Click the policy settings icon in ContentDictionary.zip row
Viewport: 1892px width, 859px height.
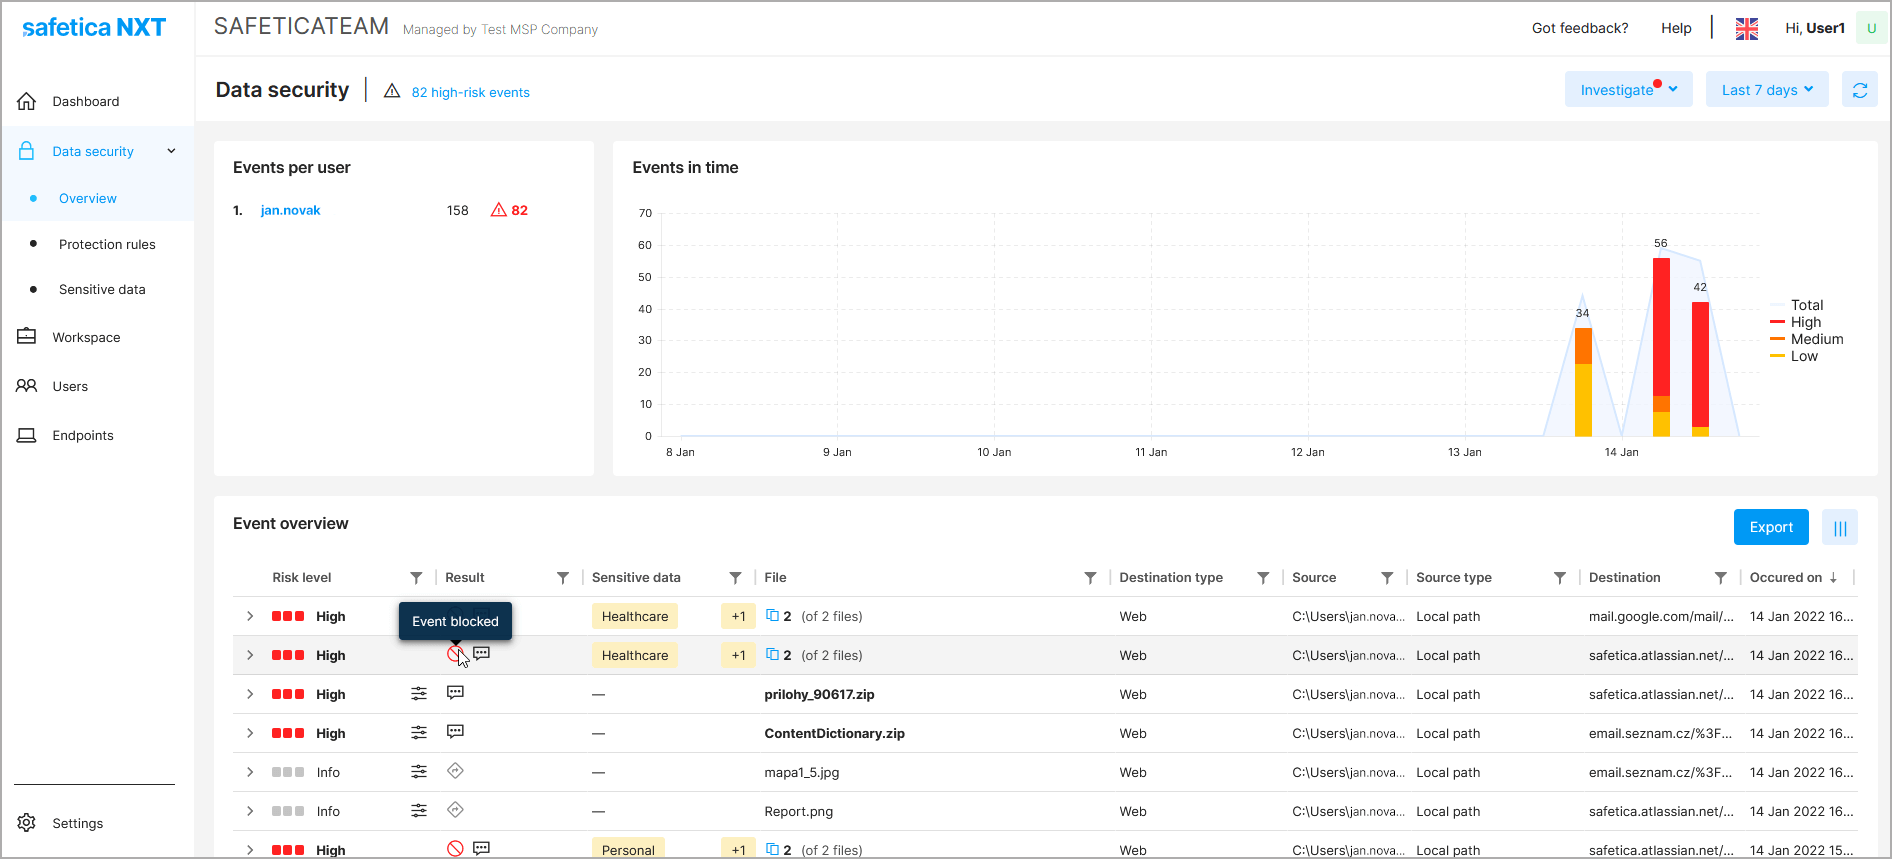click(x=419, y=733)
